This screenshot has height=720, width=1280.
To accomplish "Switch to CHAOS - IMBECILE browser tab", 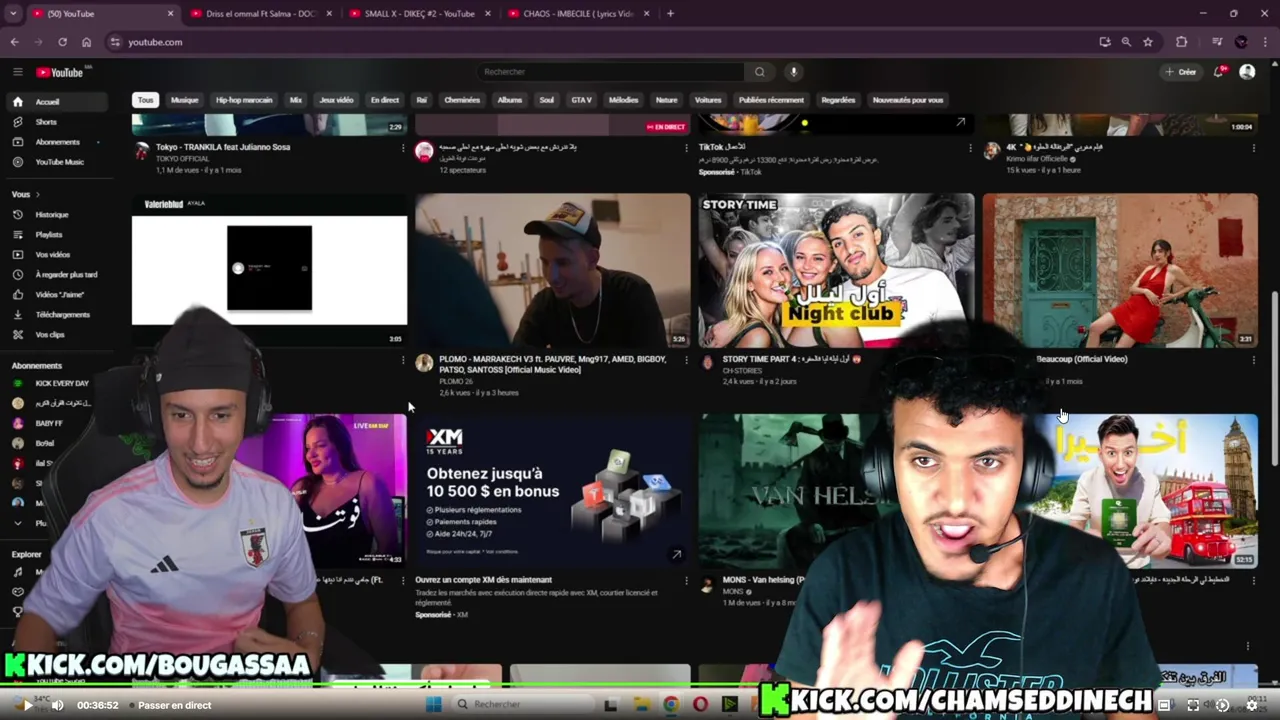I will click(x=578, y=14).
